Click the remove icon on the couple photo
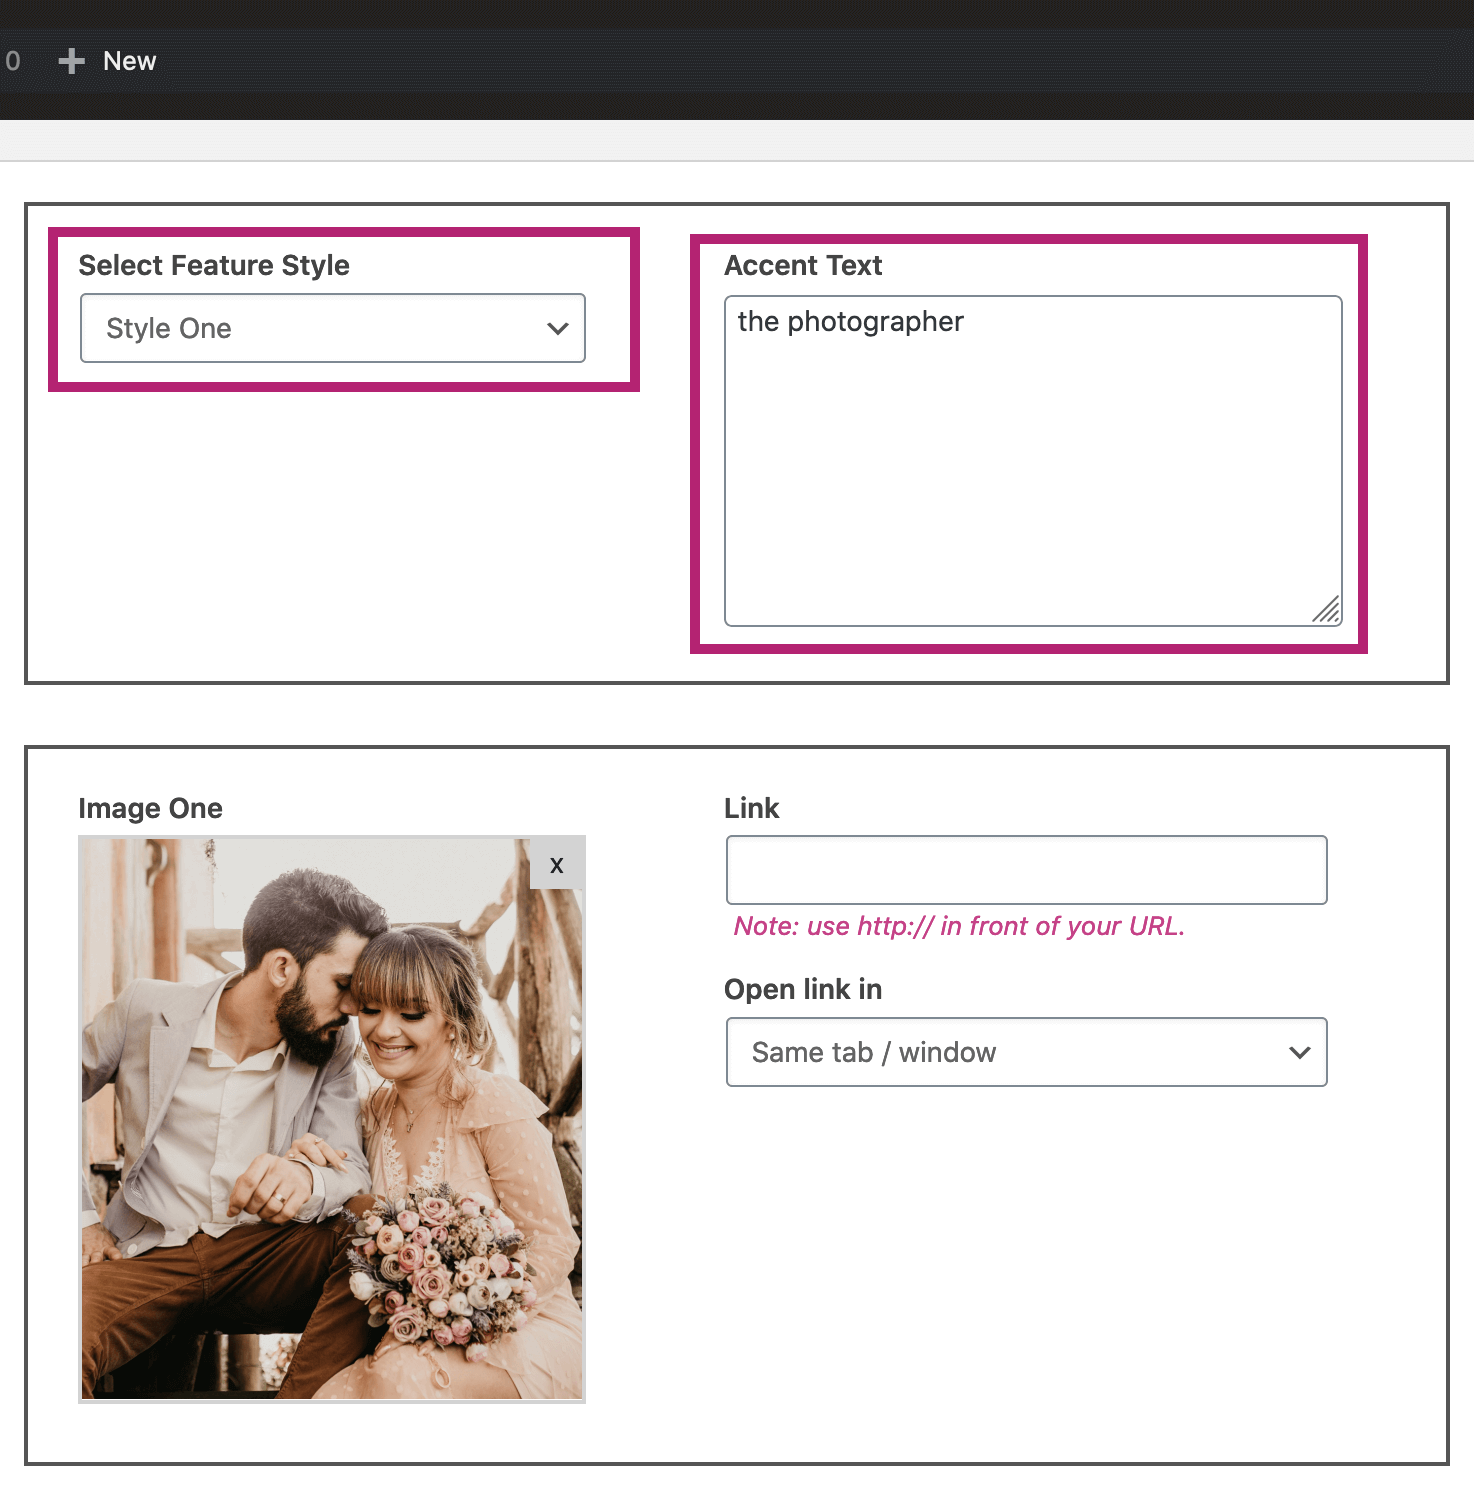Viewport: 1474px width, 1494px height. (556, 865)
